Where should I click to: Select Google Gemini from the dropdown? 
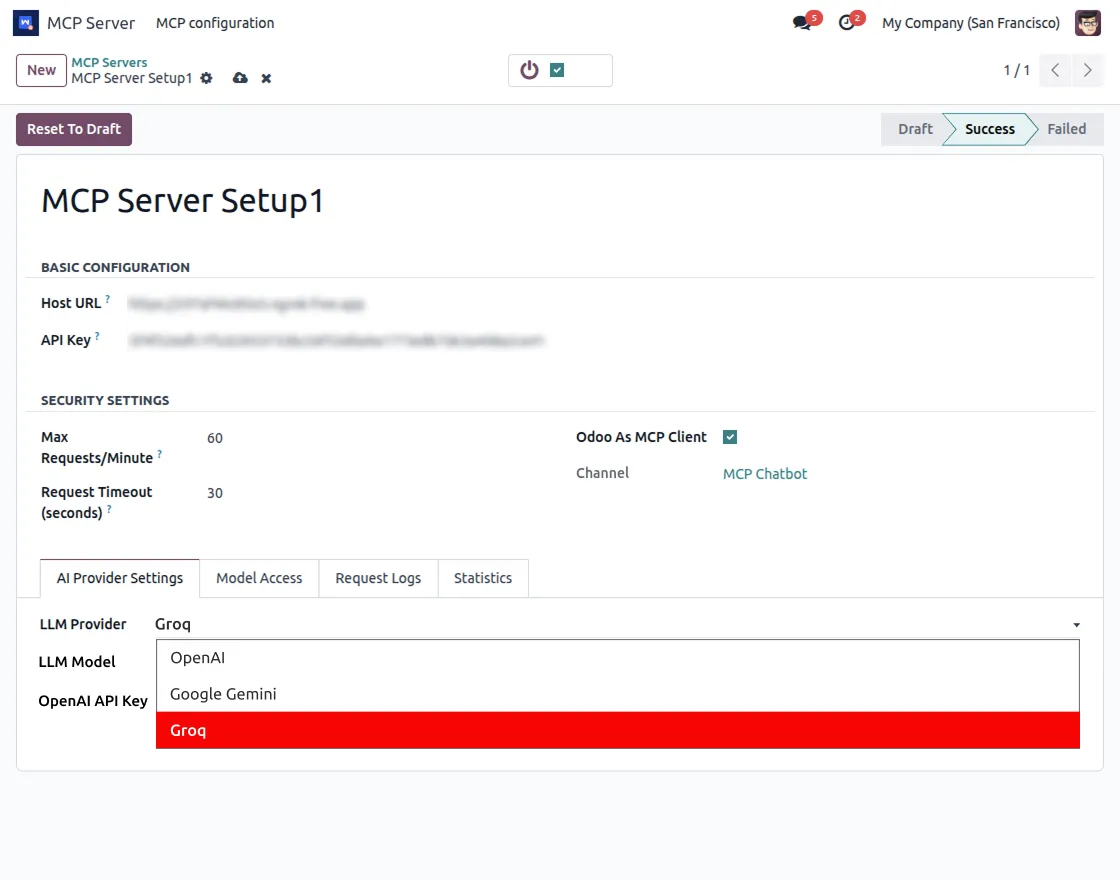pyautogui.click(x=223, y=693)
